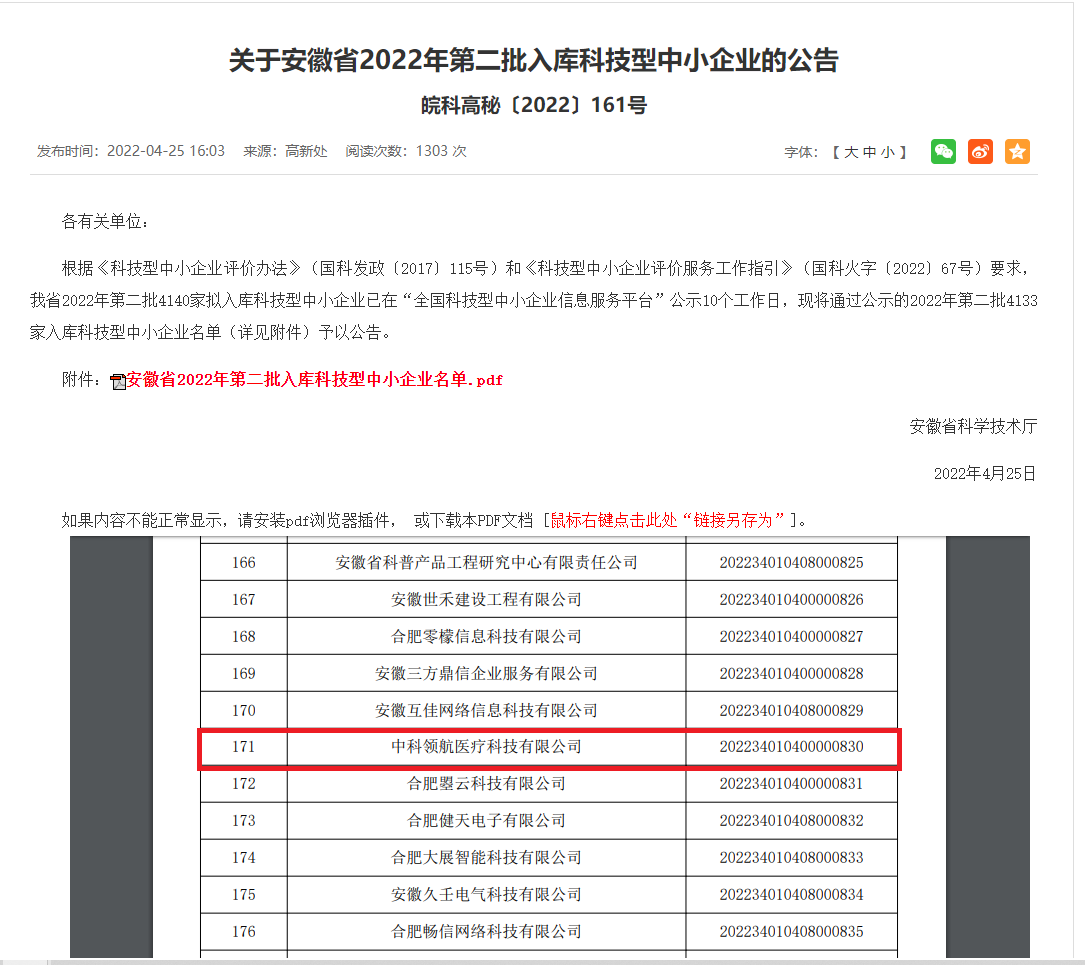Screen dimensions: 1085x965
Task: Select the page title 关于安徽省2022年第二批入库科技型中小企业的公告
Action: (534, 60)
